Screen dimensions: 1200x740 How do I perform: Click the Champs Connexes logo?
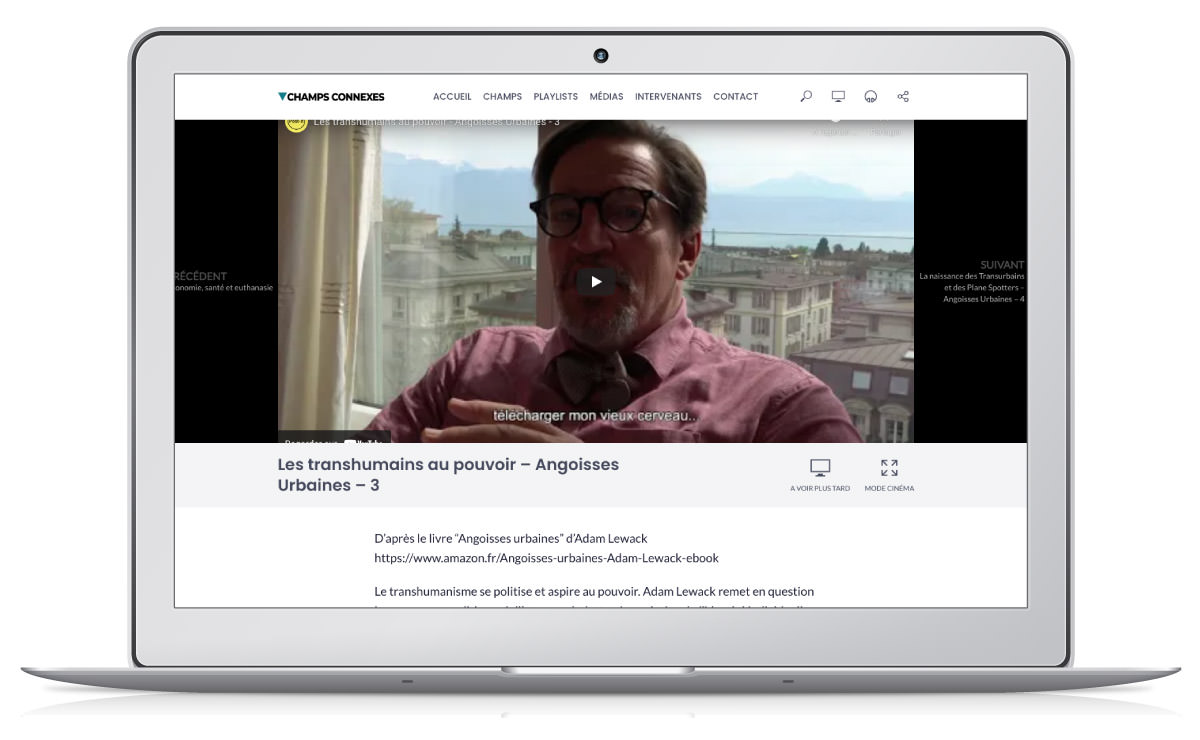[x=331, y=96]
